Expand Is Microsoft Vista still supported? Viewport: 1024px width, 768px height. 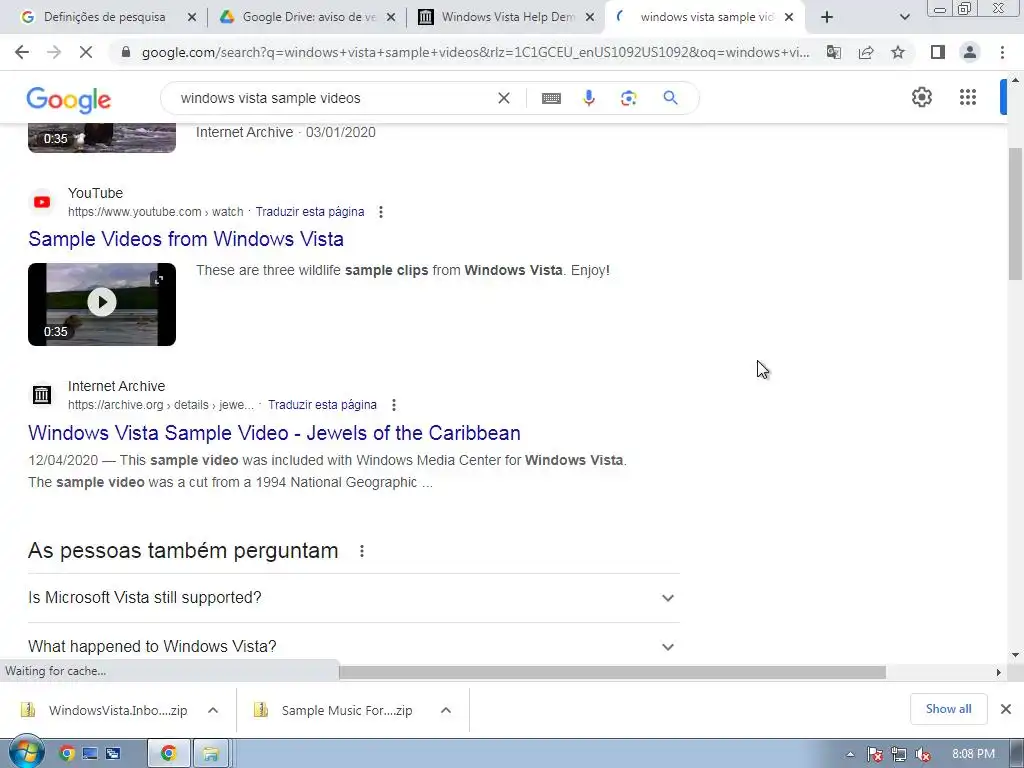[x=353, y=598]
